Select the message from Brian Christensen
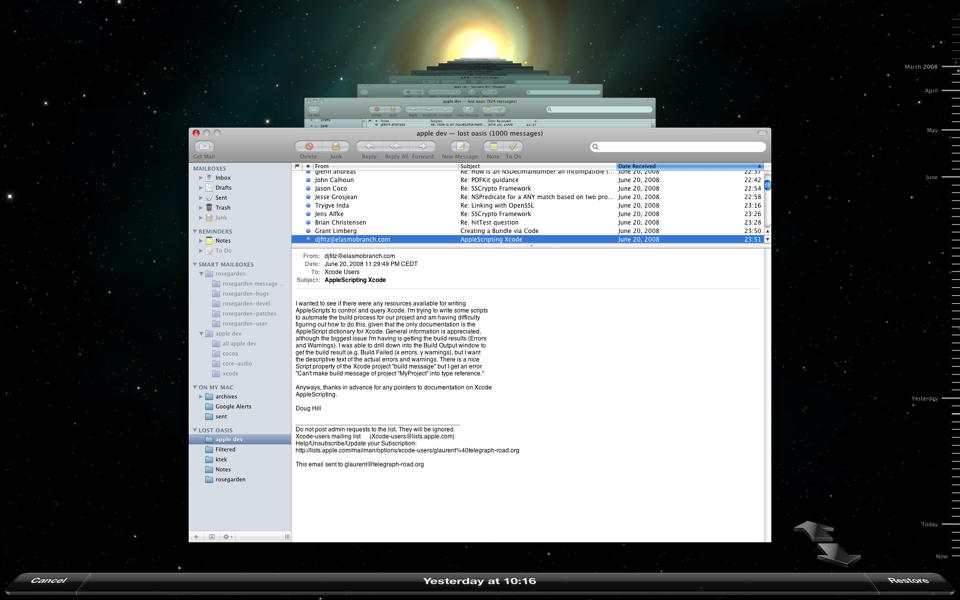 [x=530, y=222]
